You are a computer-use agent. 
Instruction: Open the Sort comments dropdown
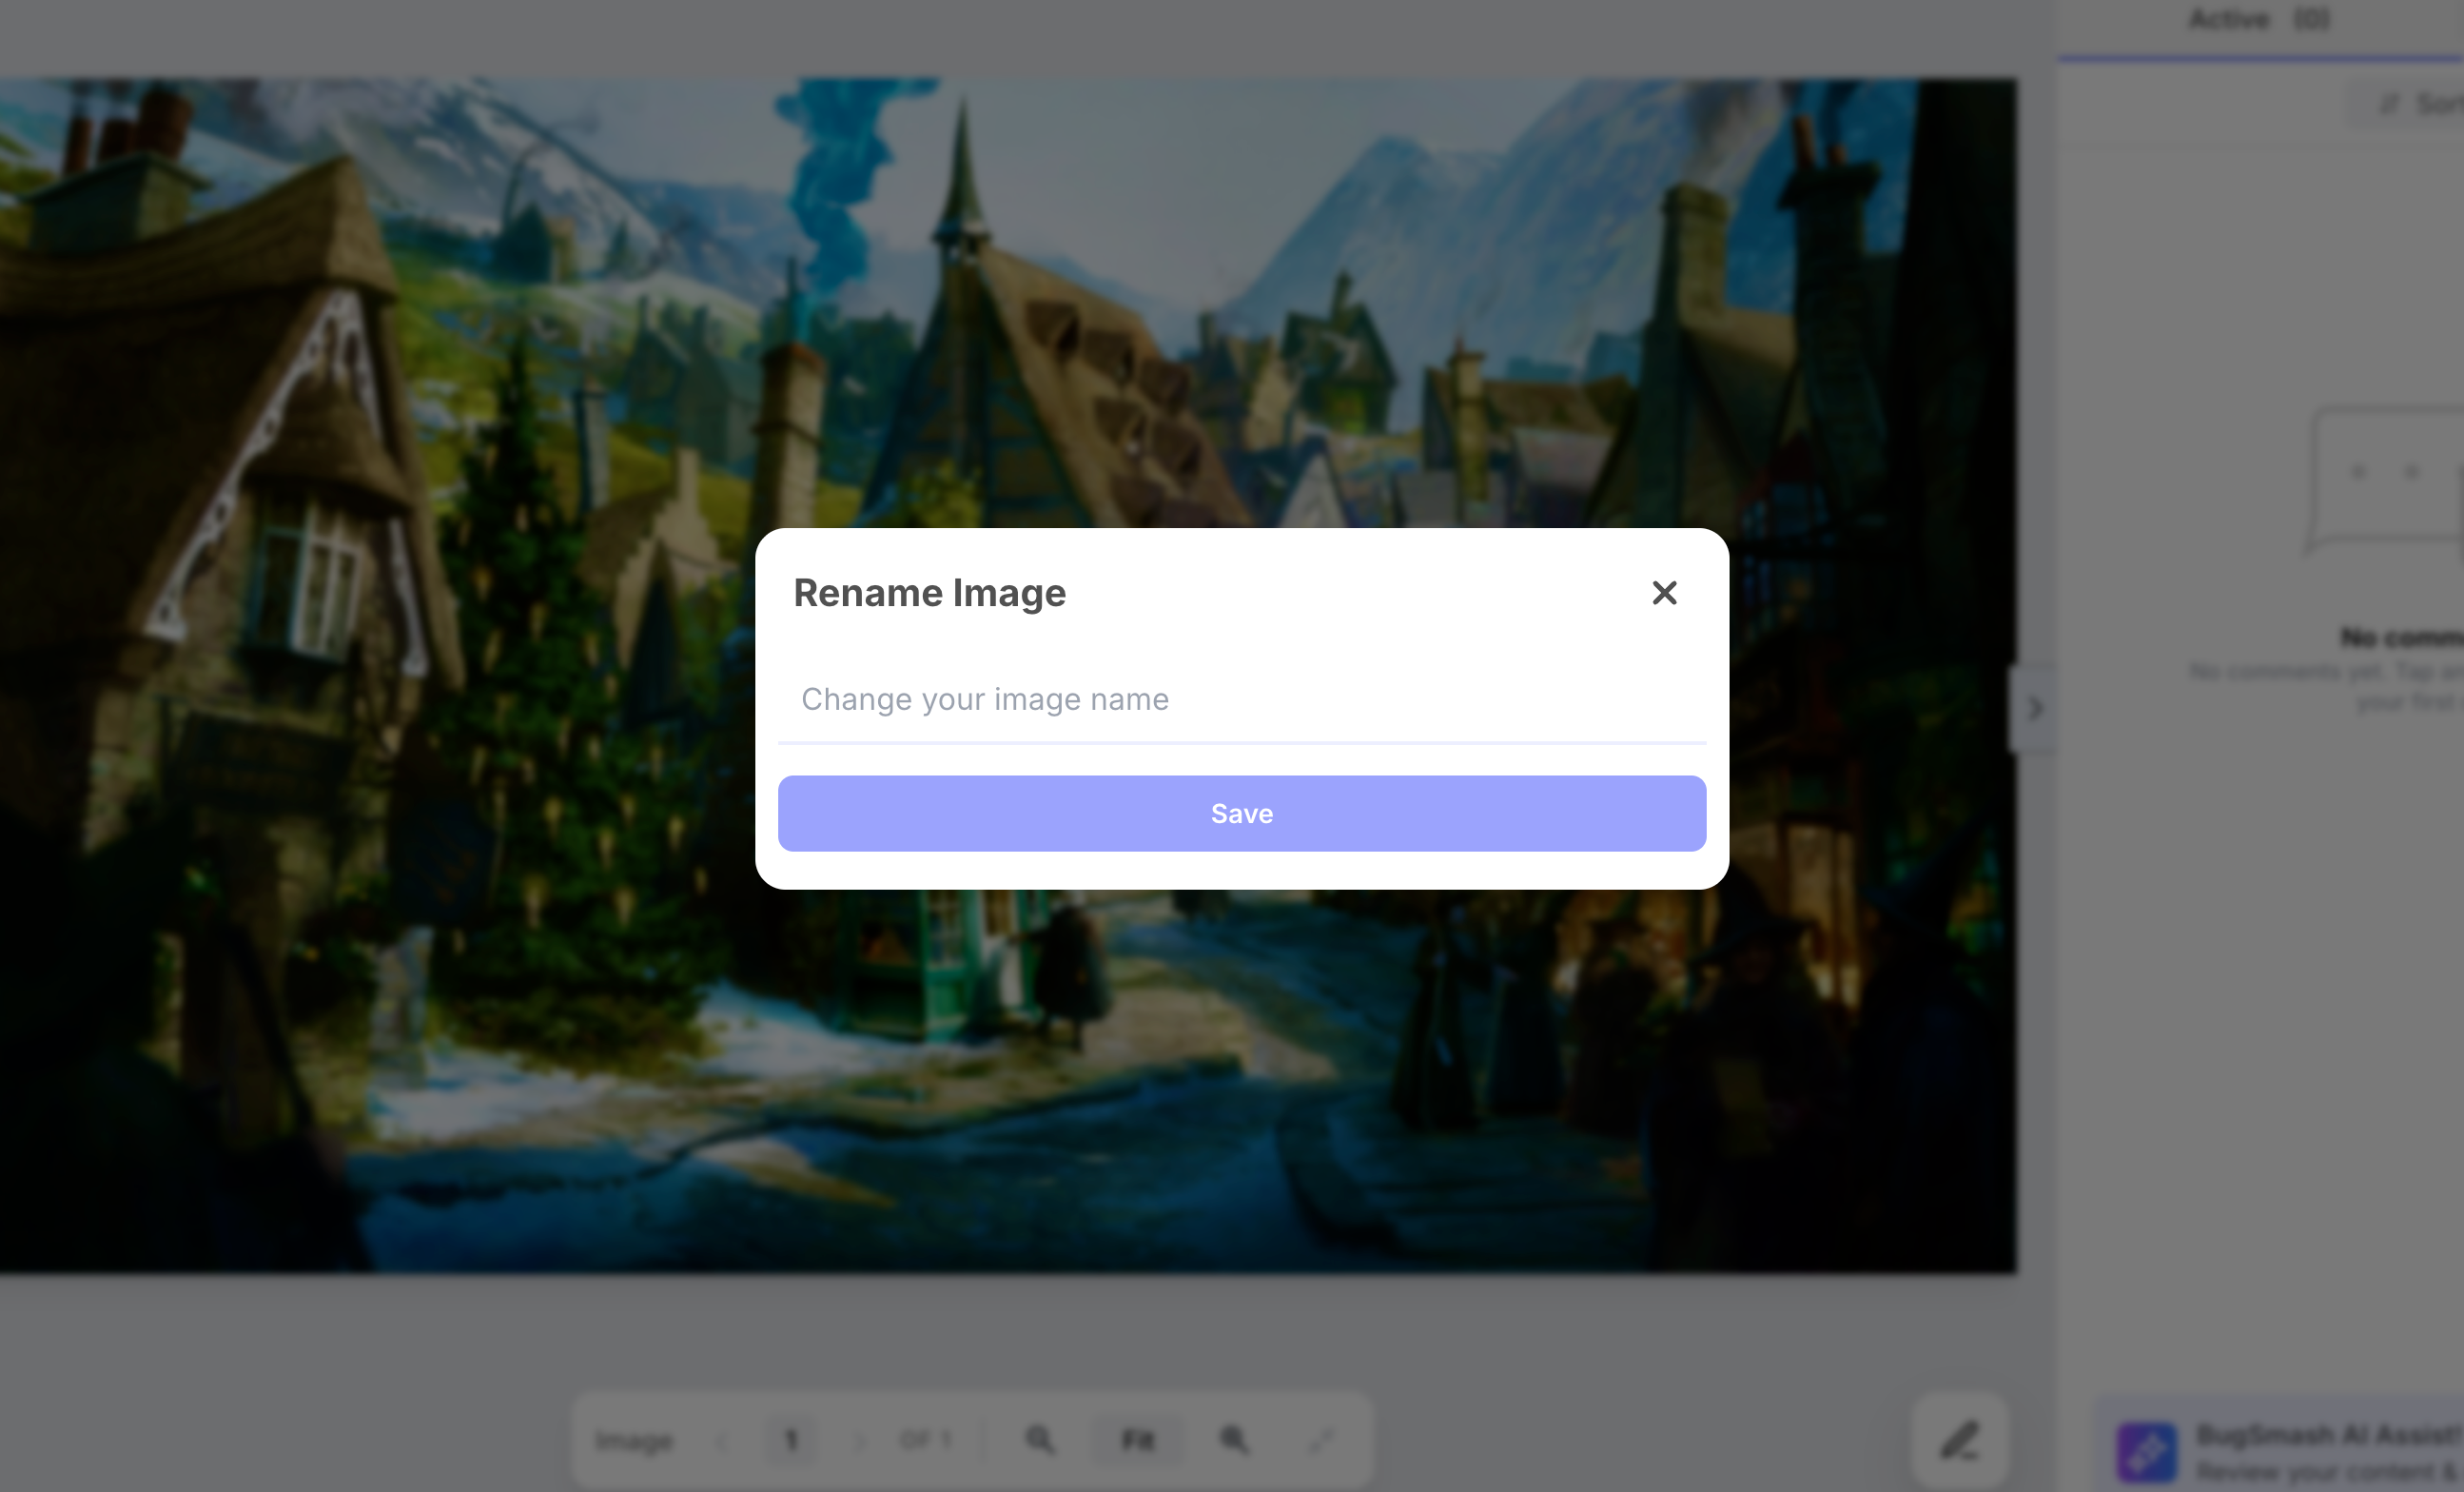tap(2420, 104)
